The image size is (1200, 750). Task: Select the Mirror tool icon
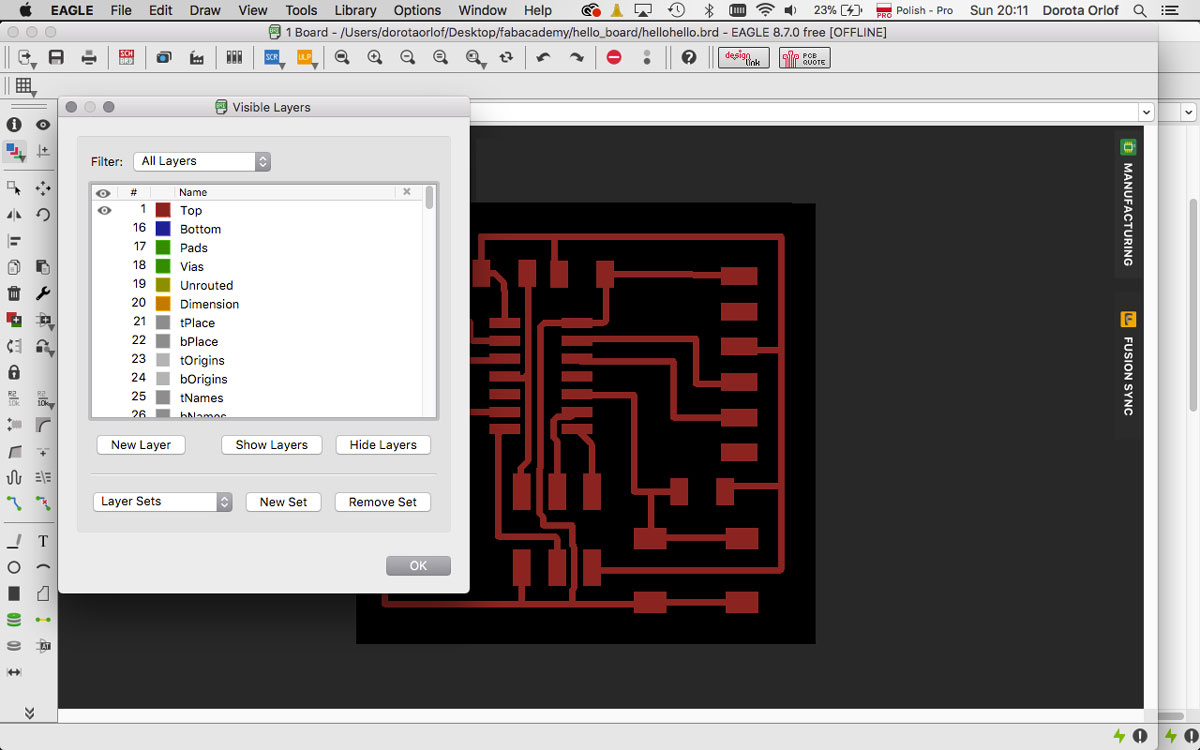(x=14, y=214)
